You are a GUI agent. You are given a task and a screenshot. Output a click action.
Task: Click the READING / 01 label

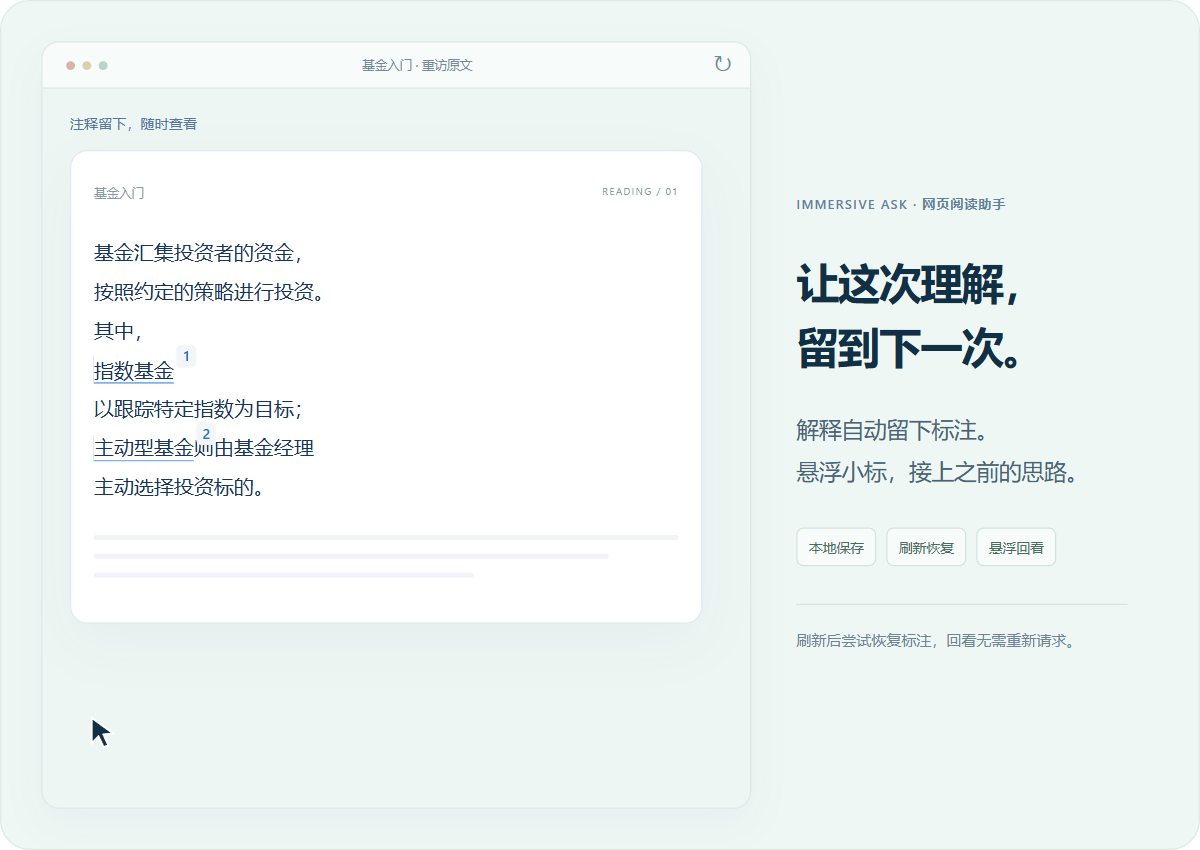640,192
